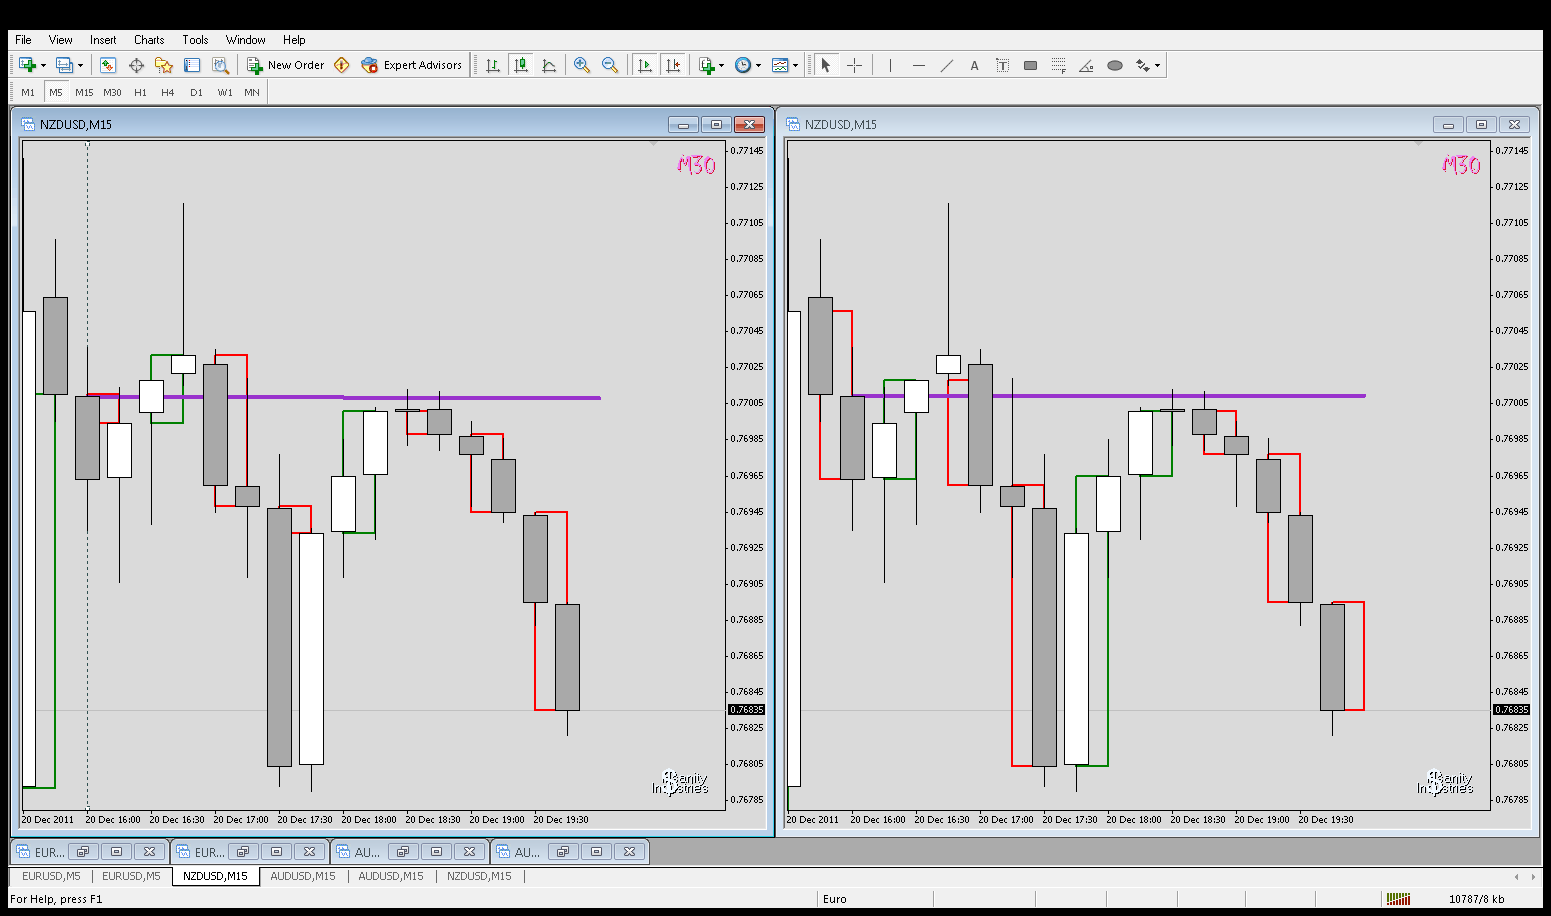Screen dimensions: 1551x916
Task: Select the Trendline by Angle tool
Action: (1087, 65)
